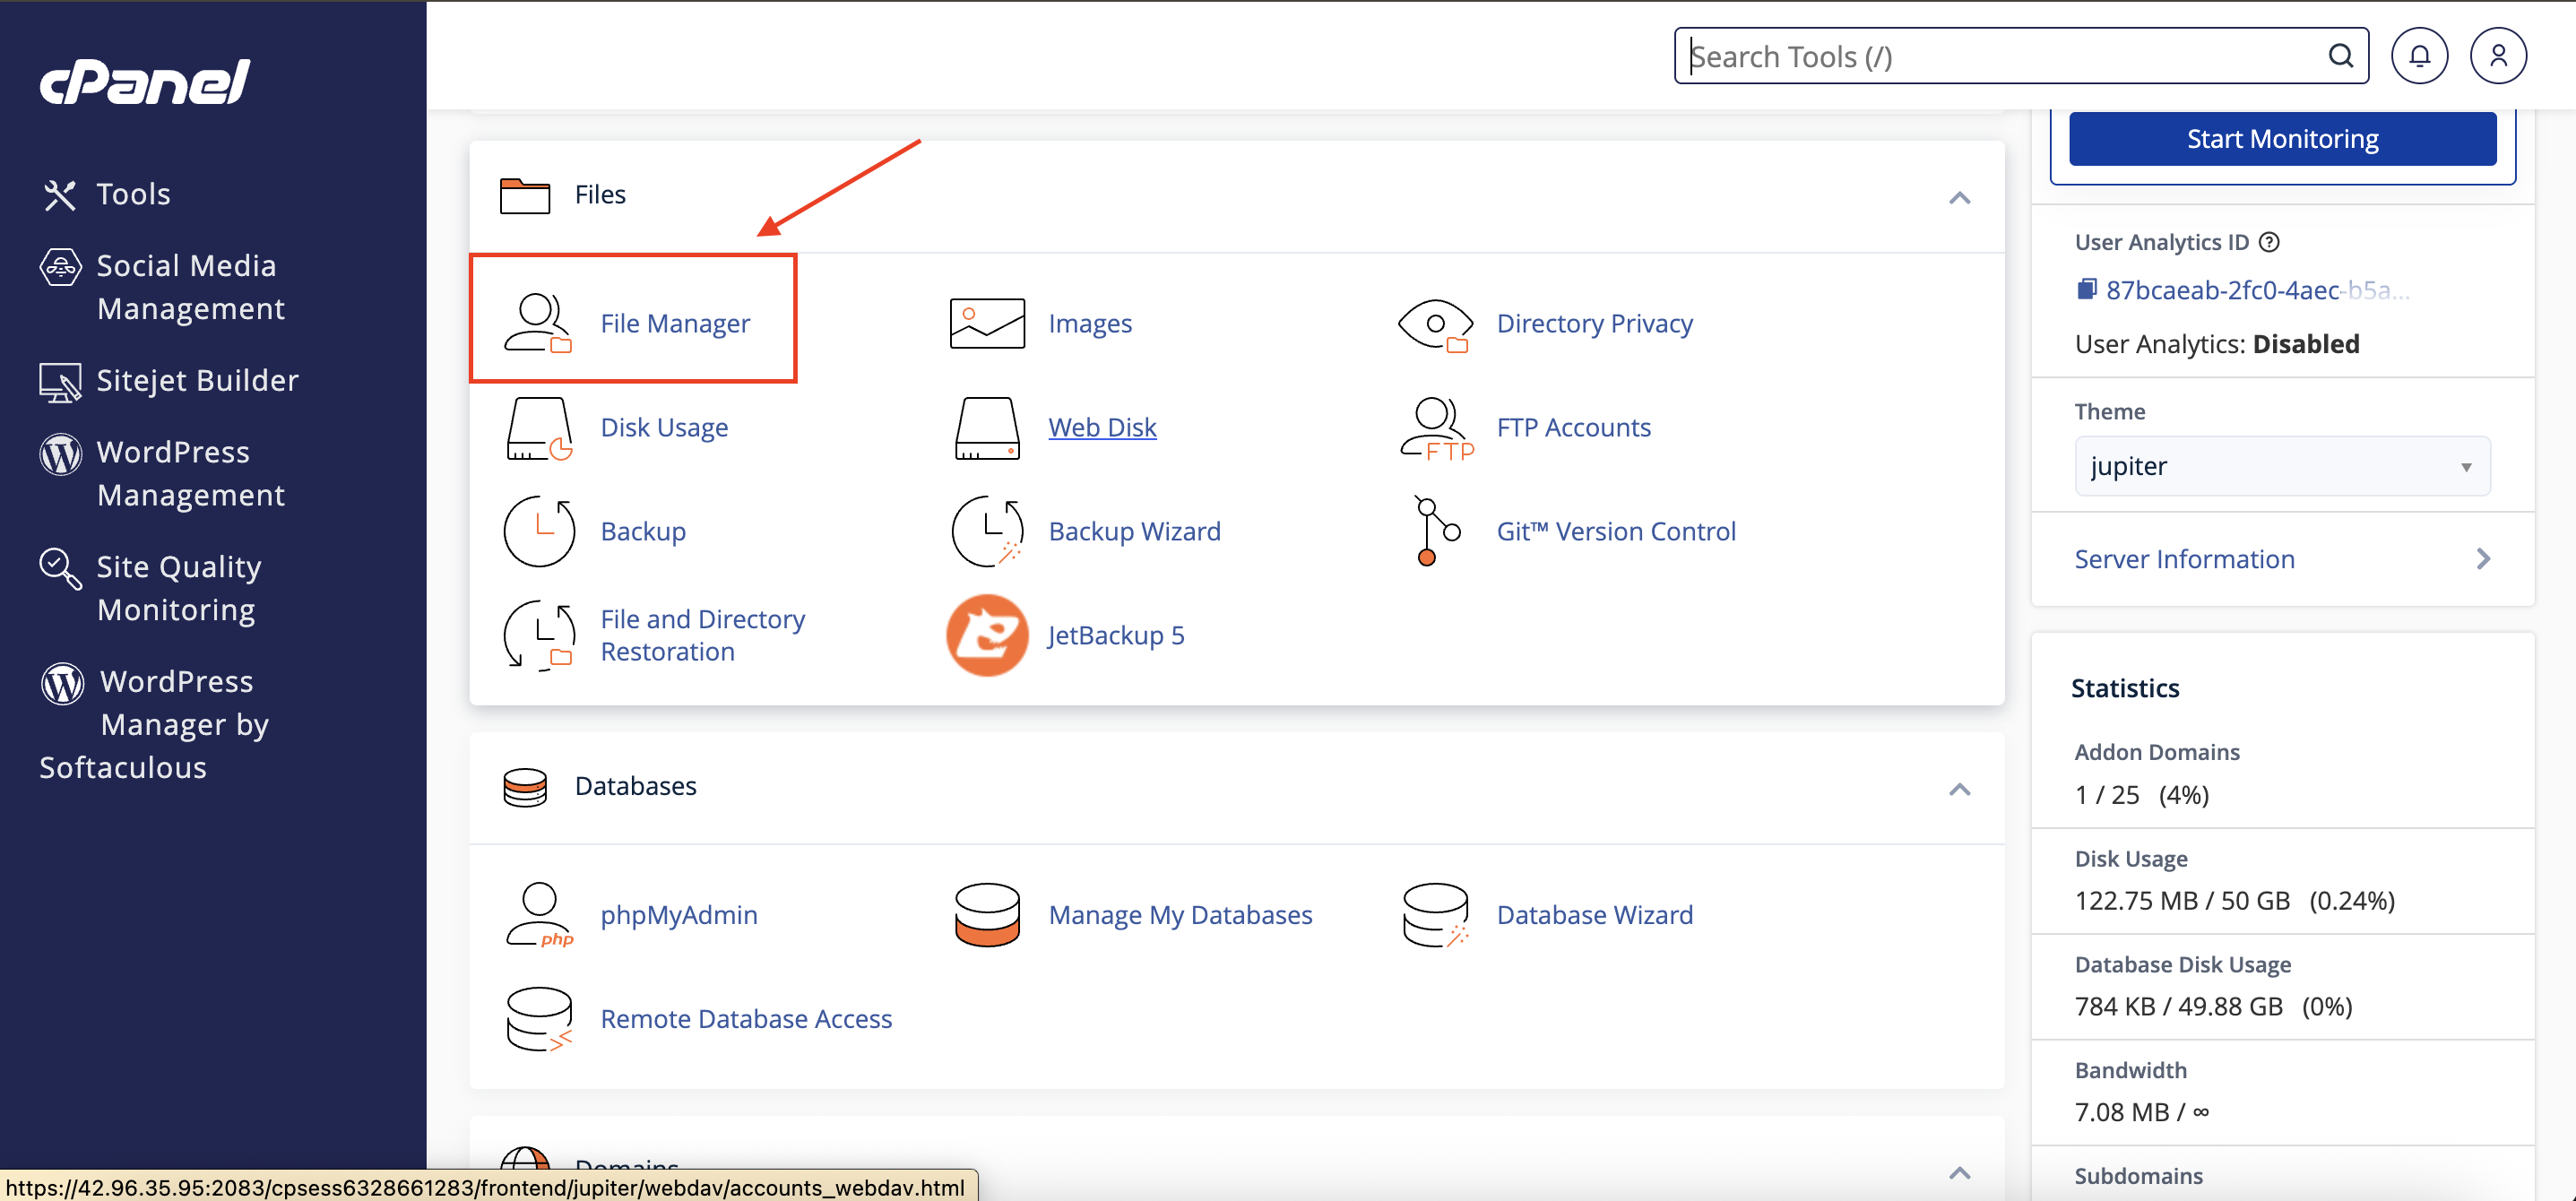Click the FTP Accounts icon
Screen dimensions: 2576x1201
[1436, 428]
